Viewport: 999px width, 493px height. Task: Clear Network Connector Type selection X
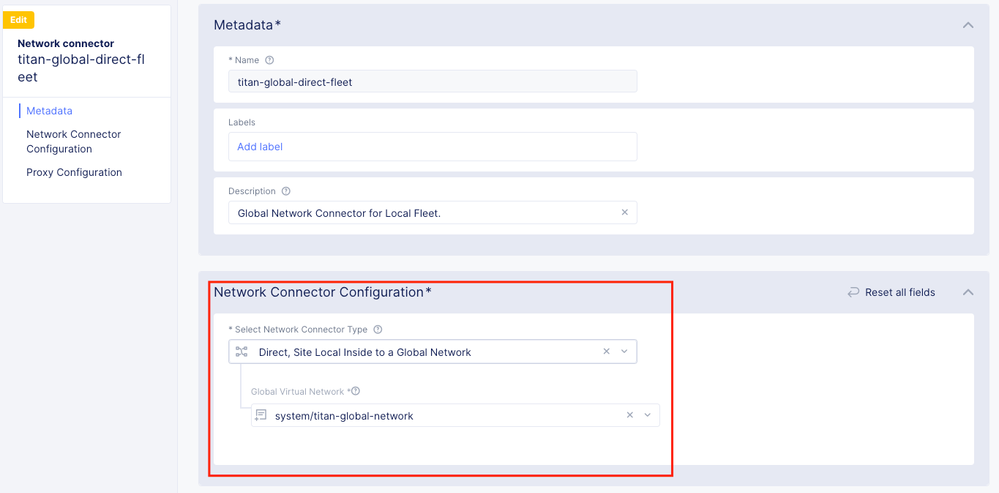pyautogui.click(x=606, y=351)
